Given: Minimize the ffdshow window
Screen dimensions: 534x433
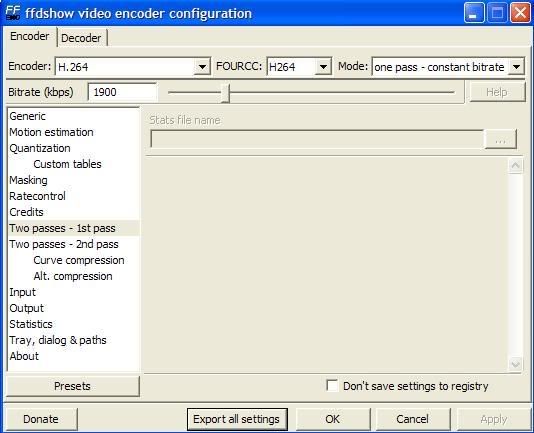Looking at the screenshot, I should [474, 13].
